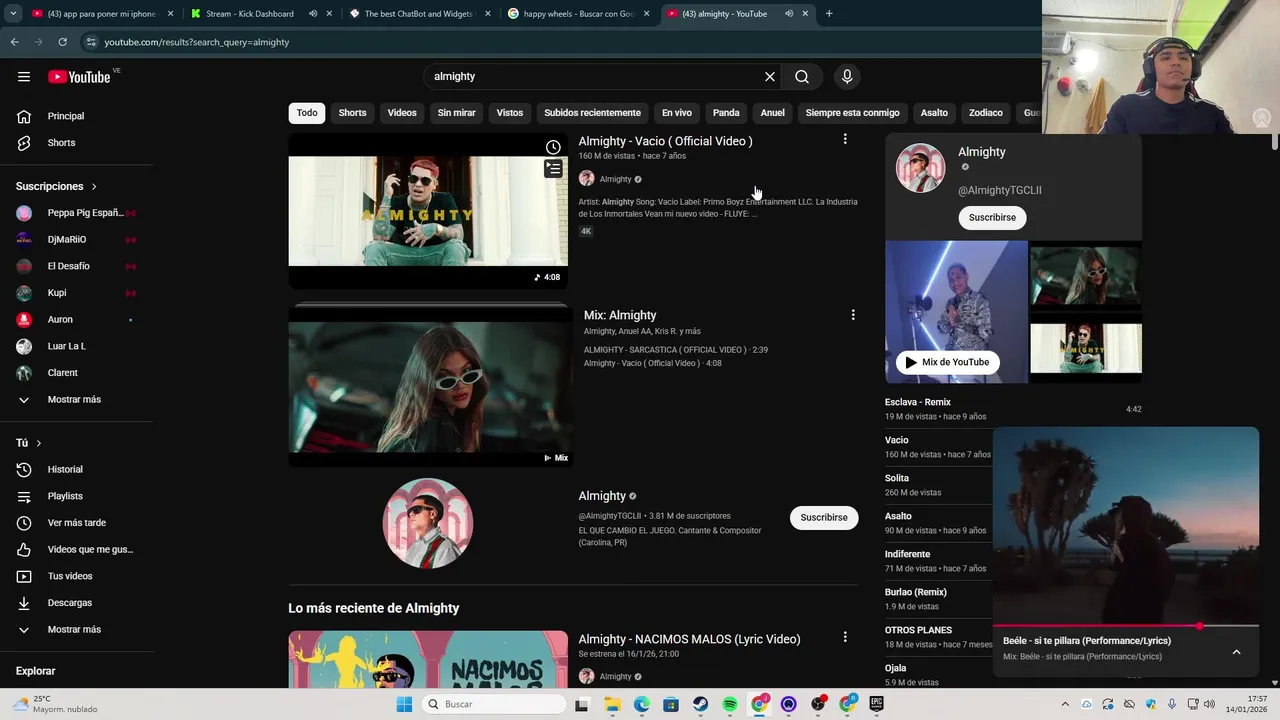Viewport: 1280px width, 720px height.
Task: Select the Videos filter chip
Action: 402,113
